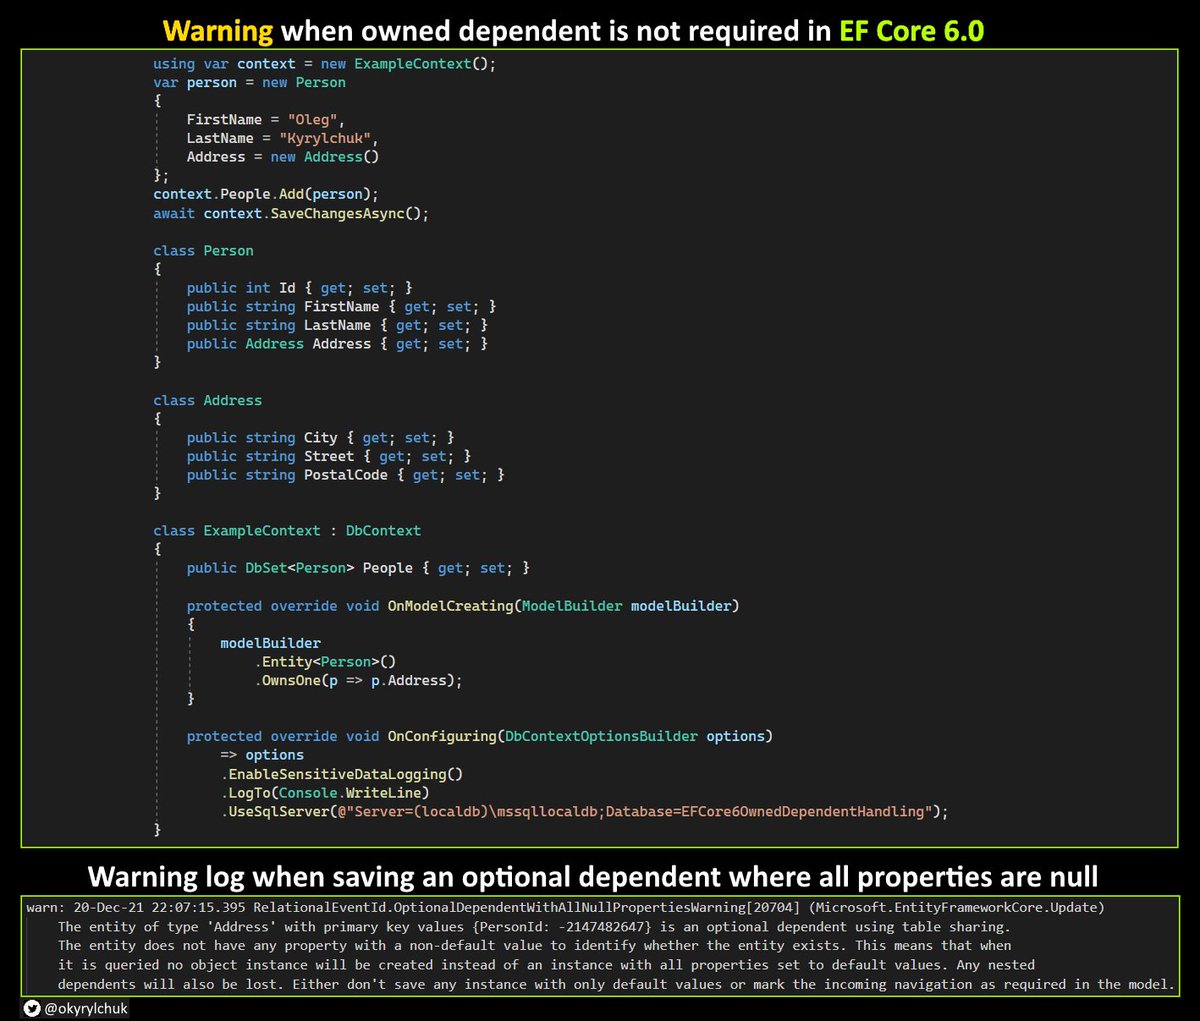This screenshot has height=1021, width=1200.
Task: Click the log line starting "dependents will also be lost"
Action: [616, 984]
